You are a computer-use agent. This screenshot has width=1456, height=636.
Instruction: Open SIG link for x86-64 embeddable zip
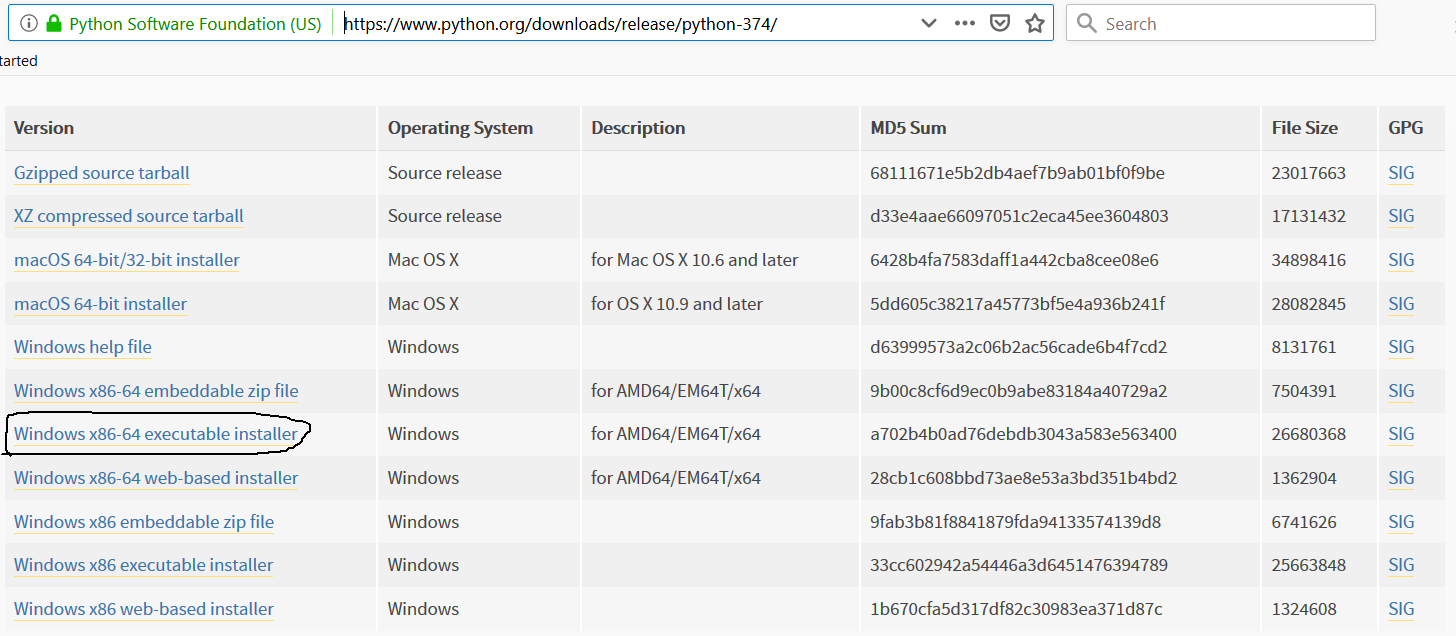tap(1401, 391)
